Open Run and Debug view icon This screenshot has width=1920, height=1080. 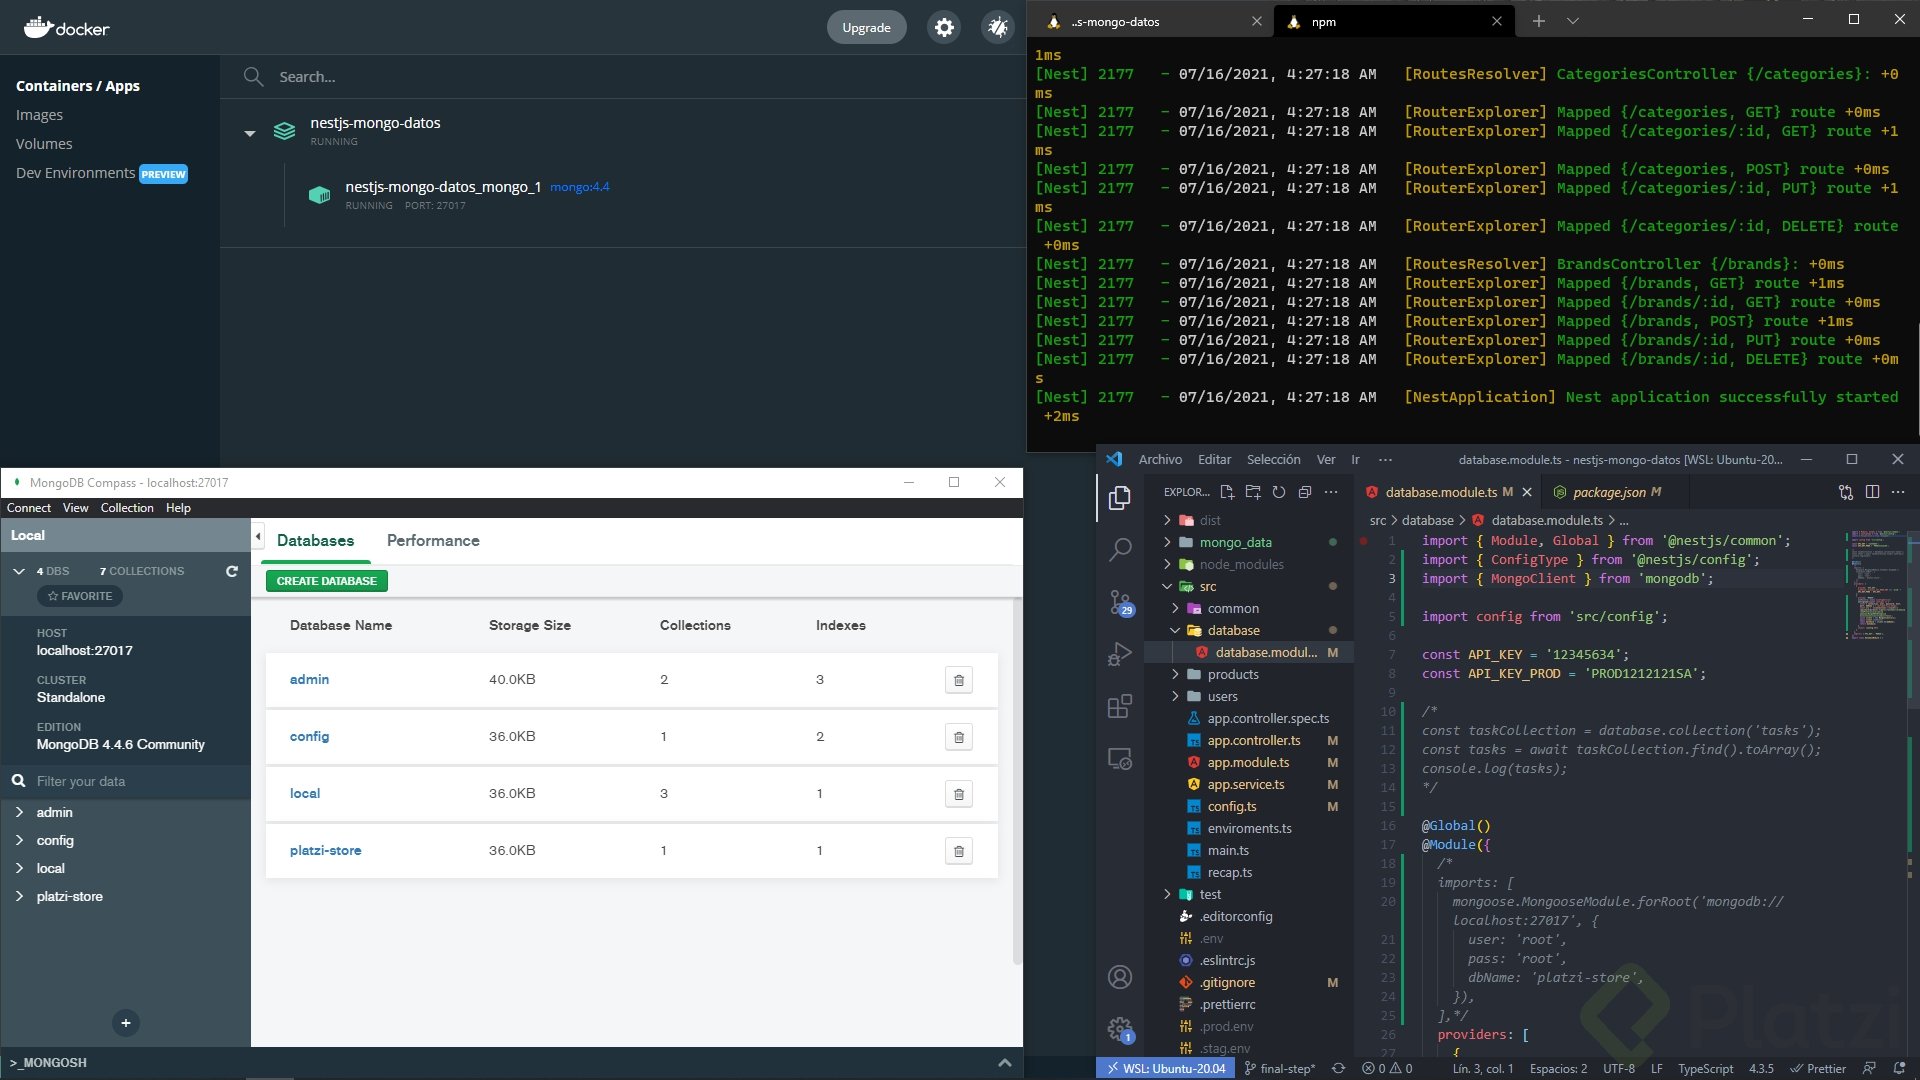coord(1120,654)
